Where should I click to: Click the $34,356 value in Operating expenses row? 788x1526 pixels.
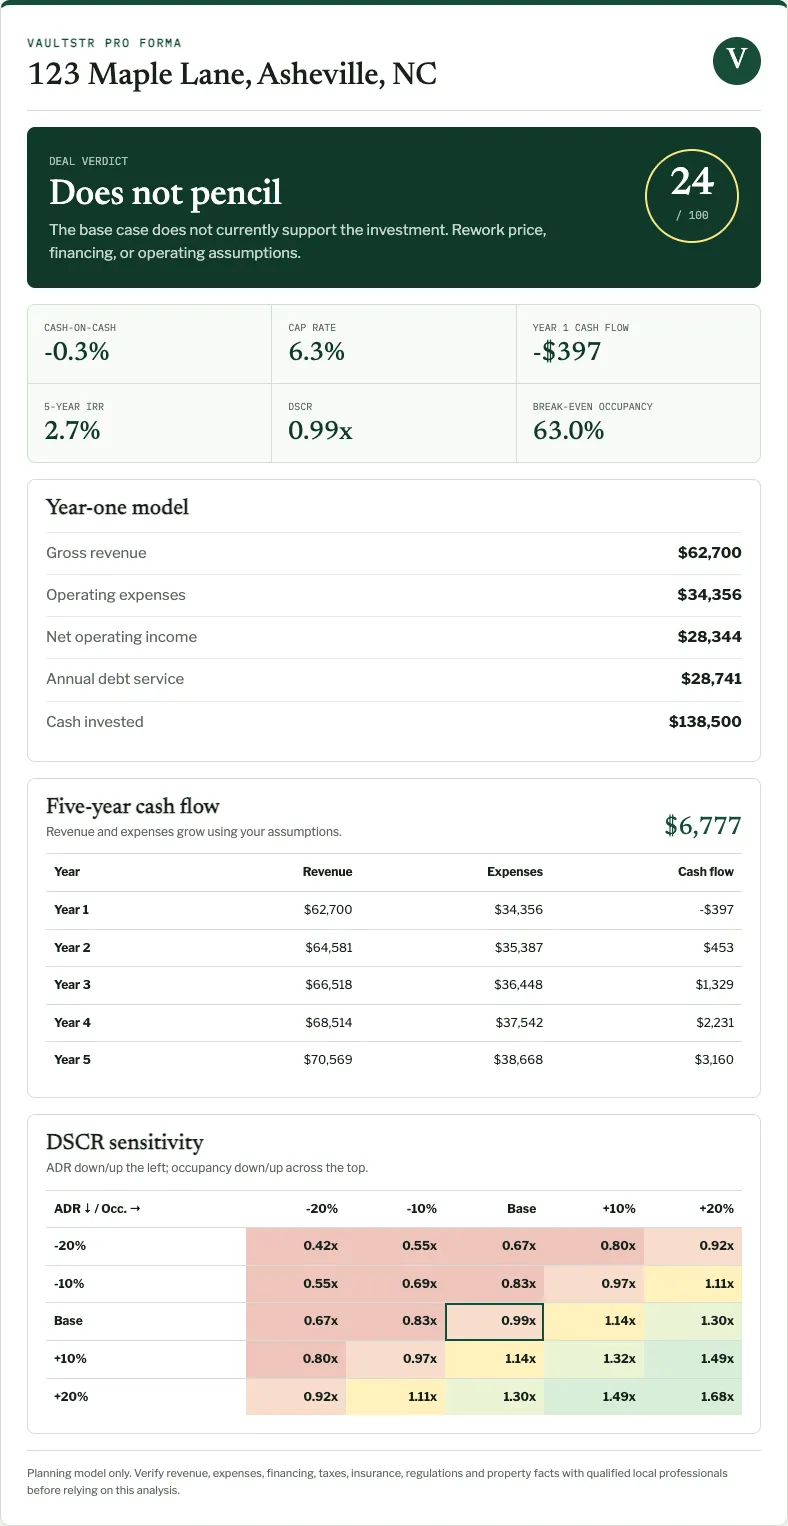click(x=710, y=595)
